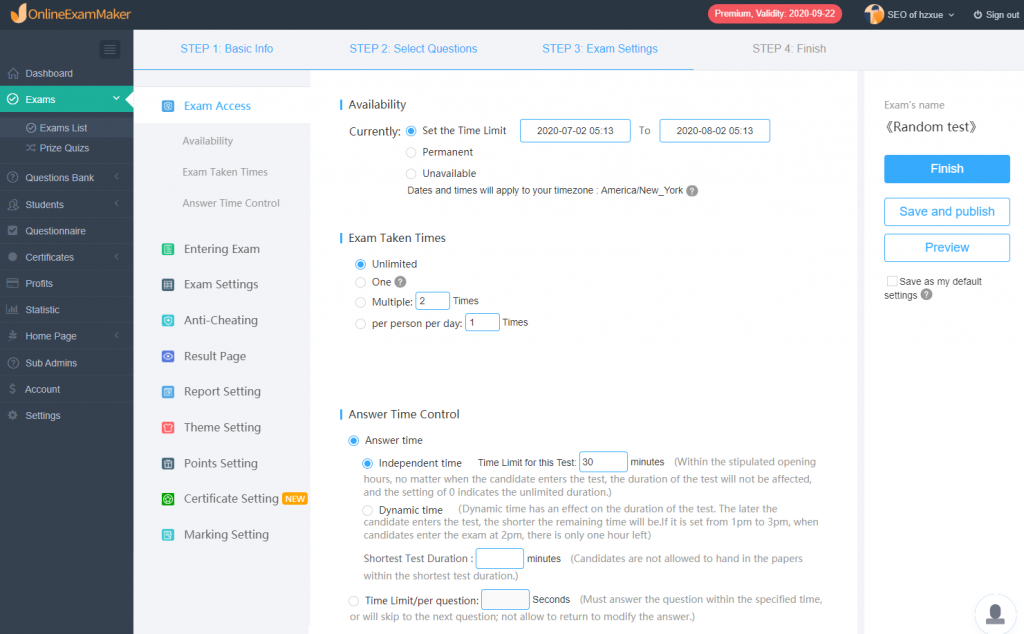Open the user avatar icon at bottom right
Image resolution: width=1024 pixels, height=634 pixels.
pyautogui.click(x=995, y=614)
